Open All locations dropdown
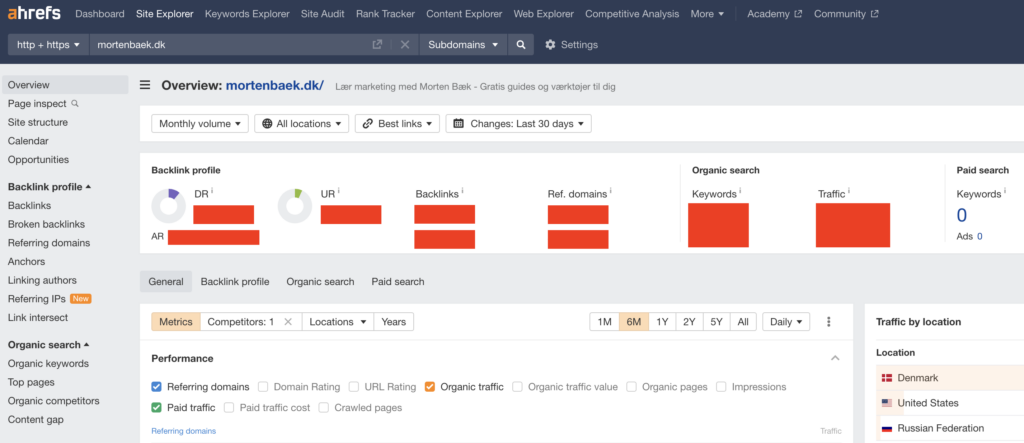The image size is (1024, 443). point(302,123)
